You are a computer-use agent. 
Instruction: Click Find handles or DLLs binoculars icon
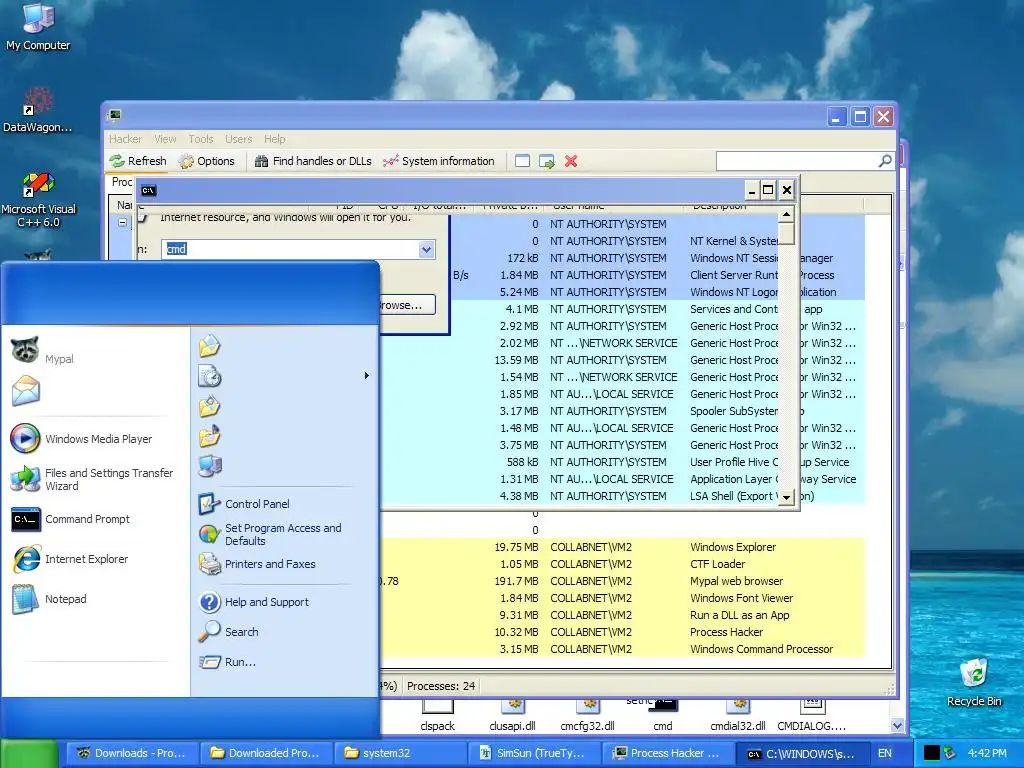[261, 161]
